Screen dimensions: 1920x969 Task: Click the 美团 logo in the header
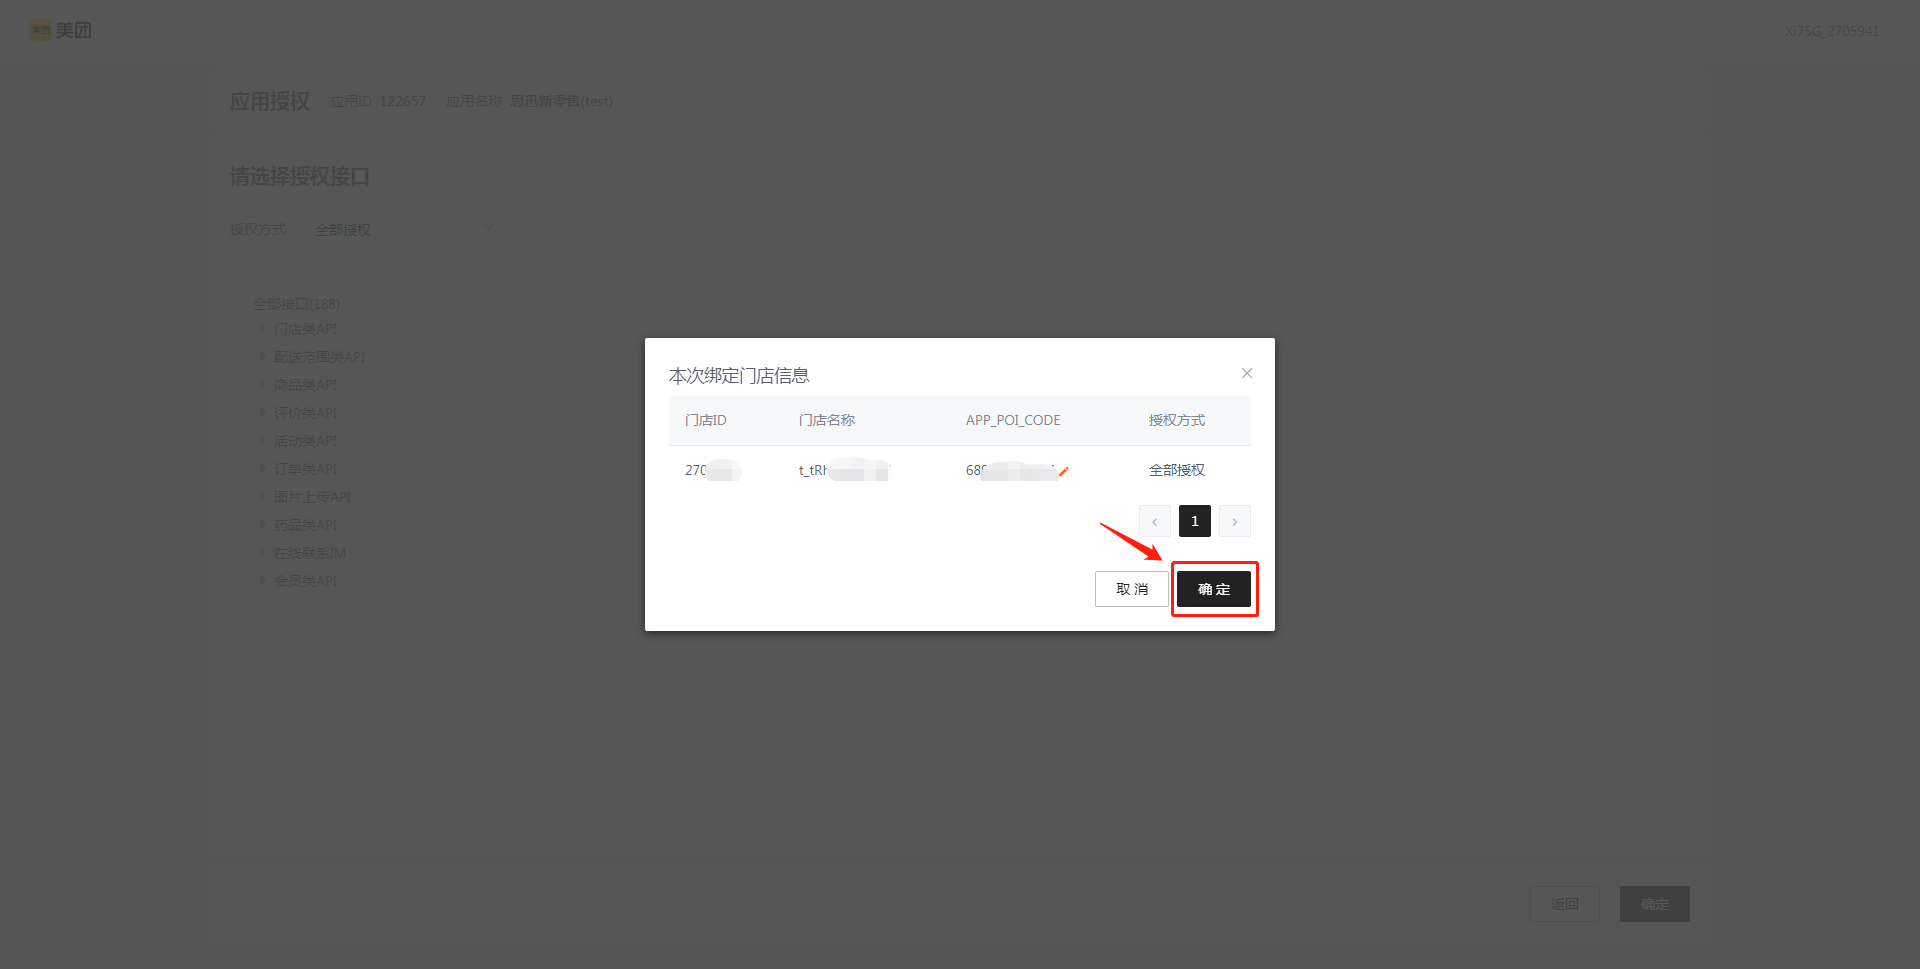coord(61,30)
